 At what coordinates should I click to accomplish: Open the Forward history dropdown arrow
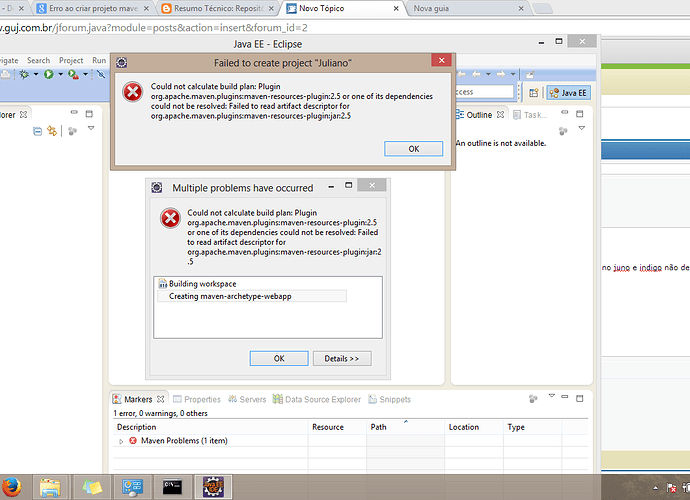(513, 74)
